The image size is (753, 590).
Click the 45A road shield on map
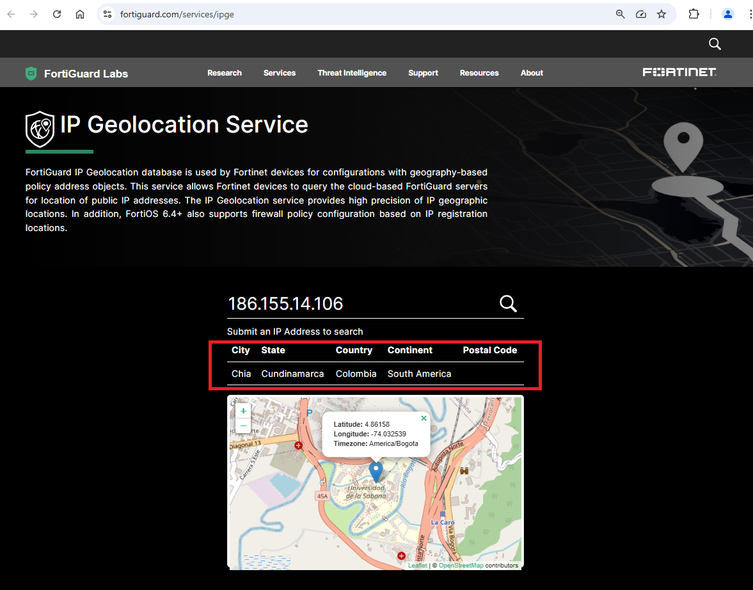click(x=322, y=496)
